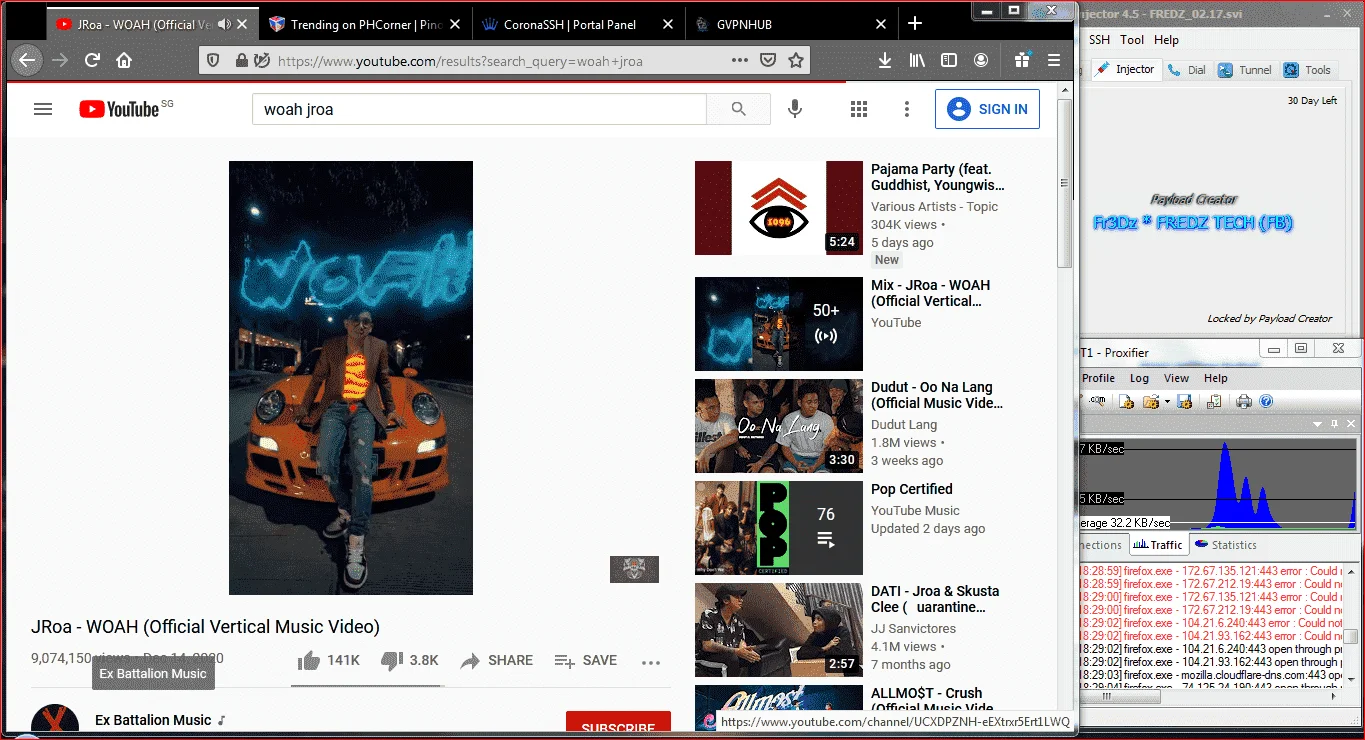1365x740 pixels.
Task: Bookmark this page with the star
Action: click(796, 61)
